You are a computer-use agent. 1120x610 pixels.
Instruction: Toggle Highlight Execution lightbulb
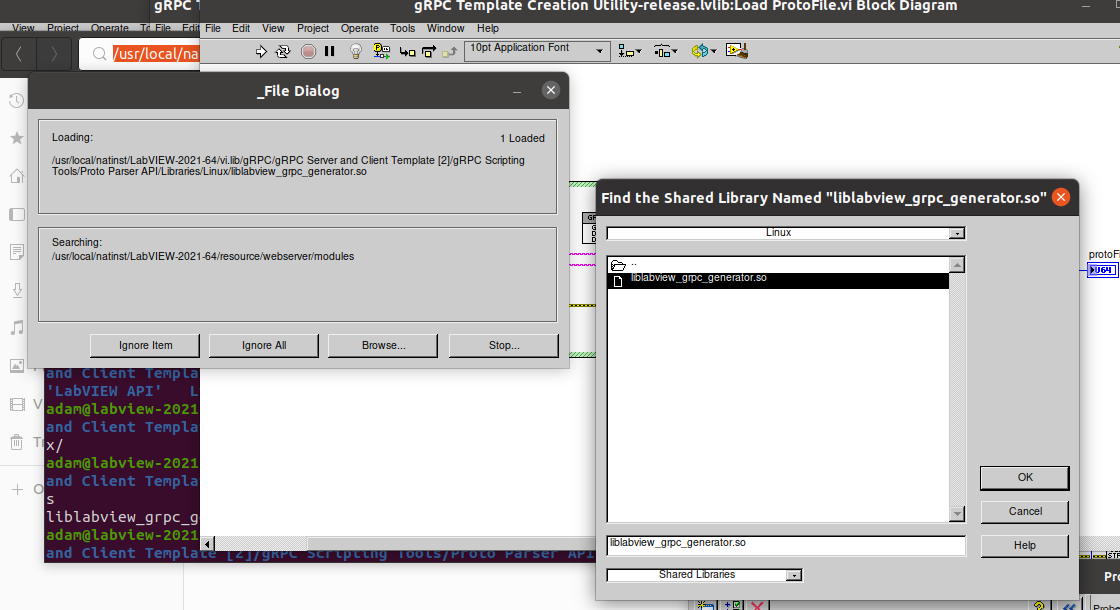355,51
